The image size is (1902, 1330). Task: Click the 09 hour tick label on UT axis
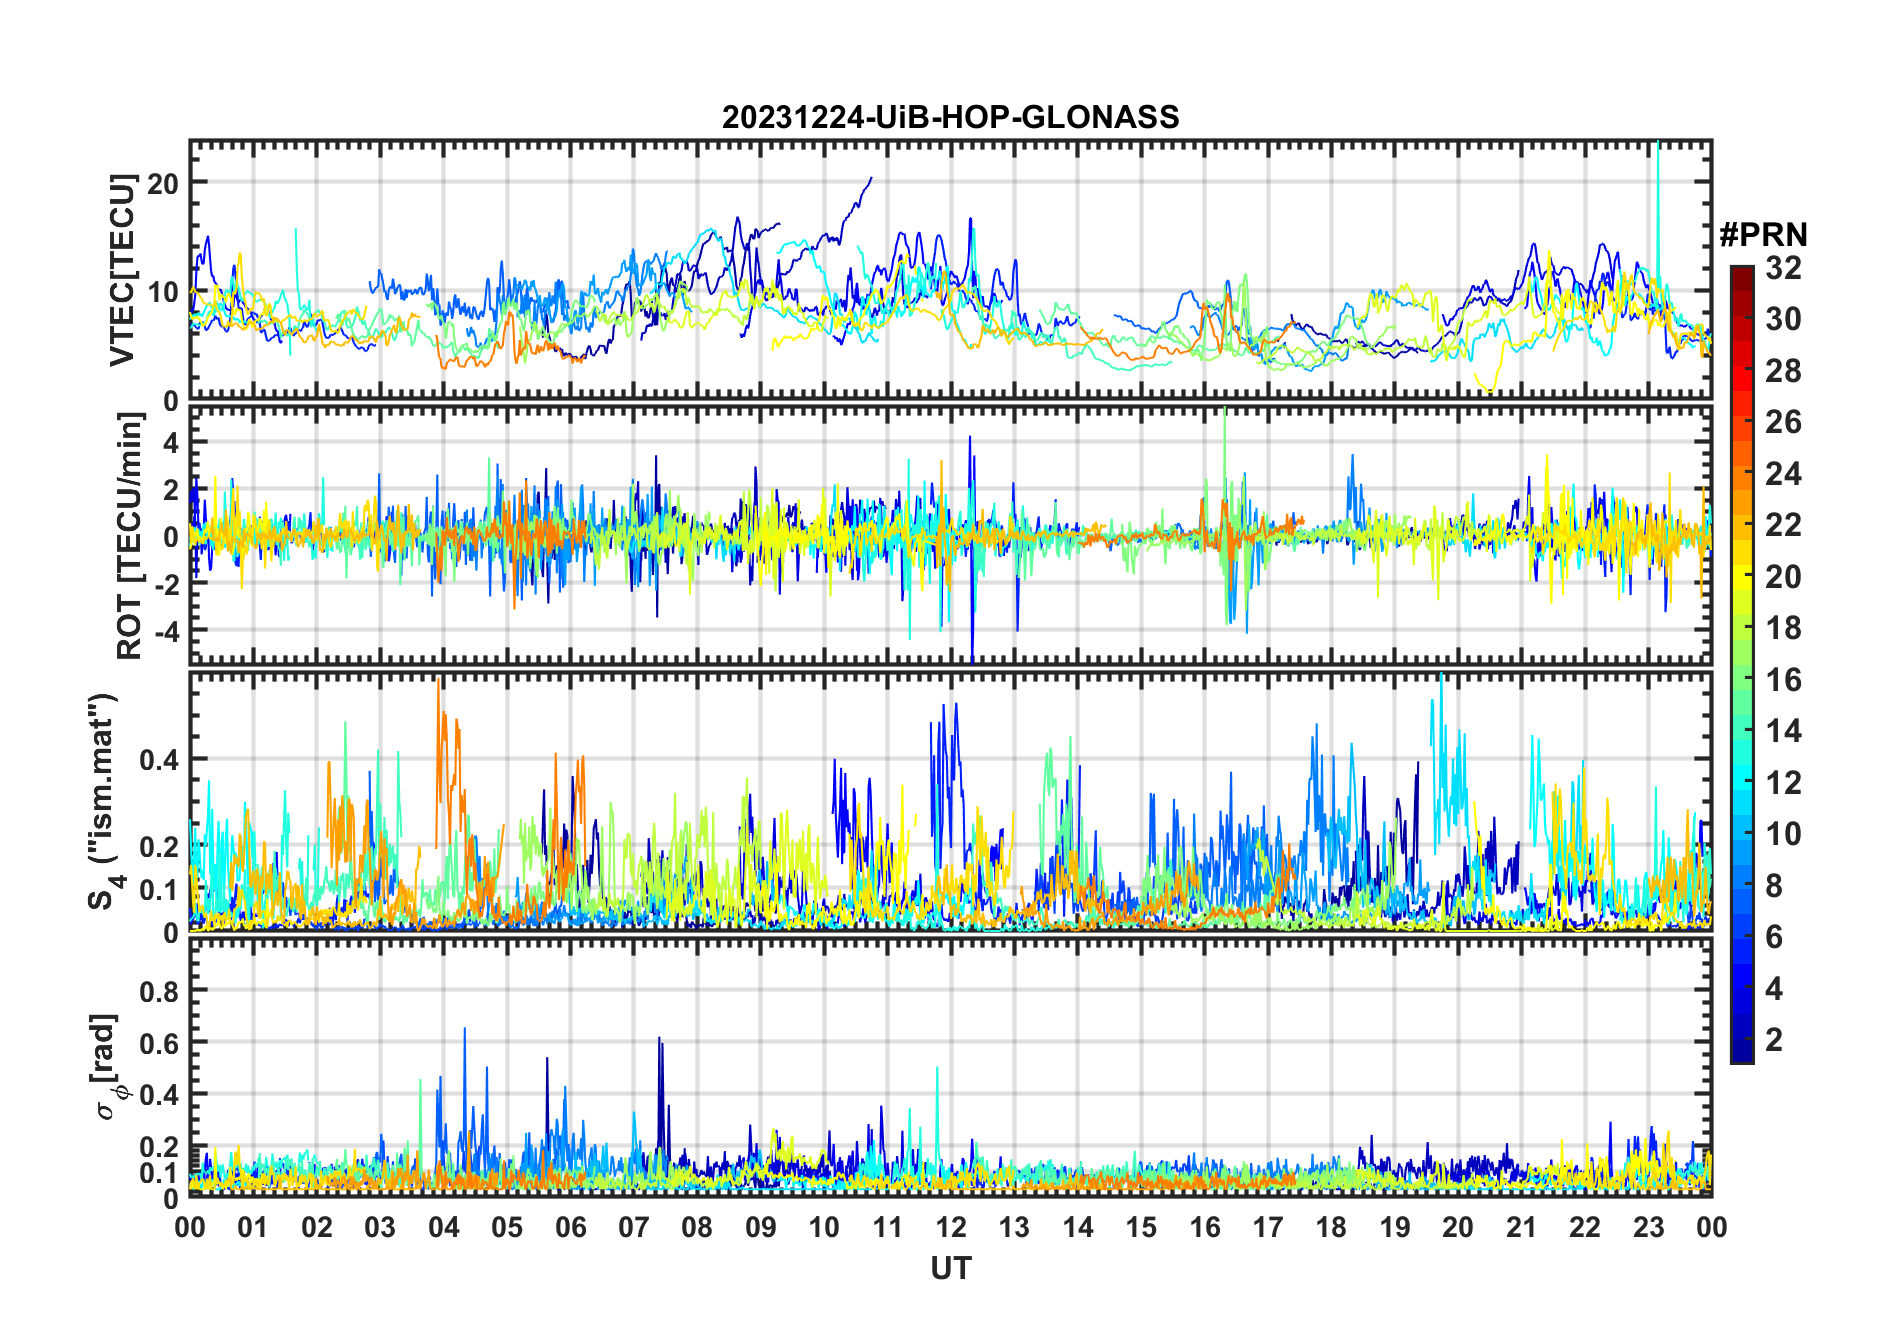click(x=761, y=1228)
